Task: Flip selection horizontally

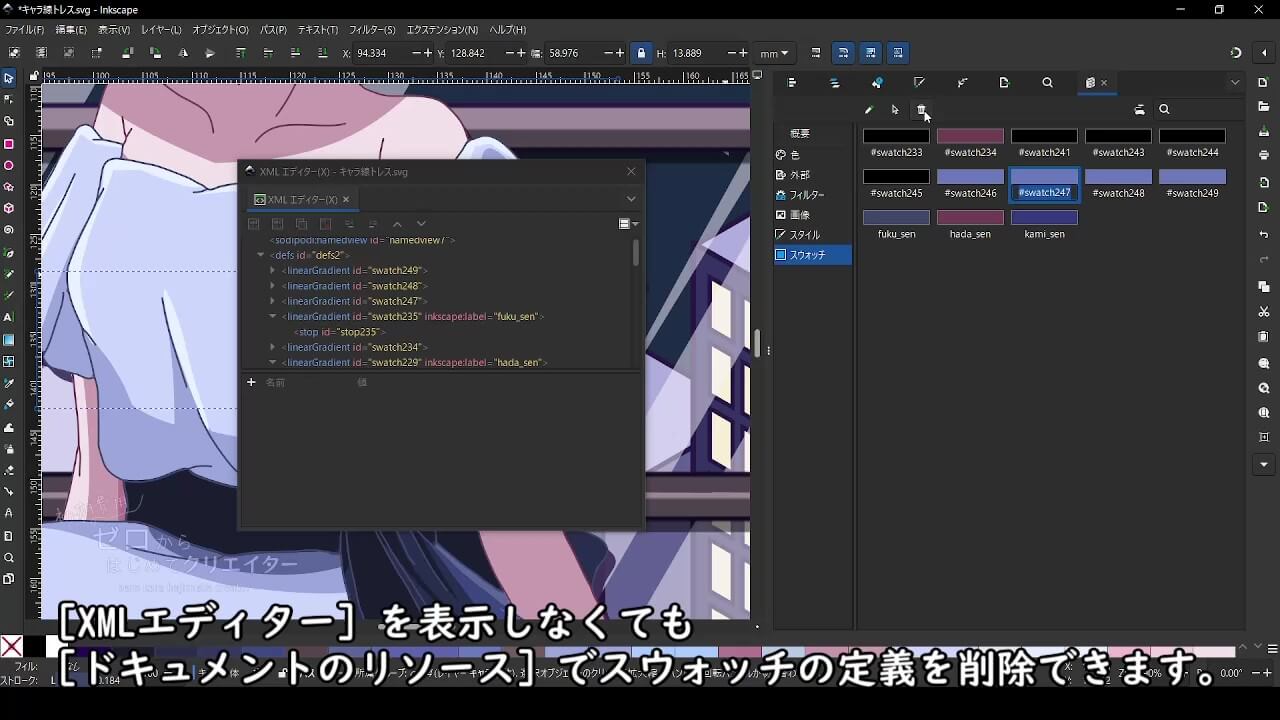Action: point(183,53)
